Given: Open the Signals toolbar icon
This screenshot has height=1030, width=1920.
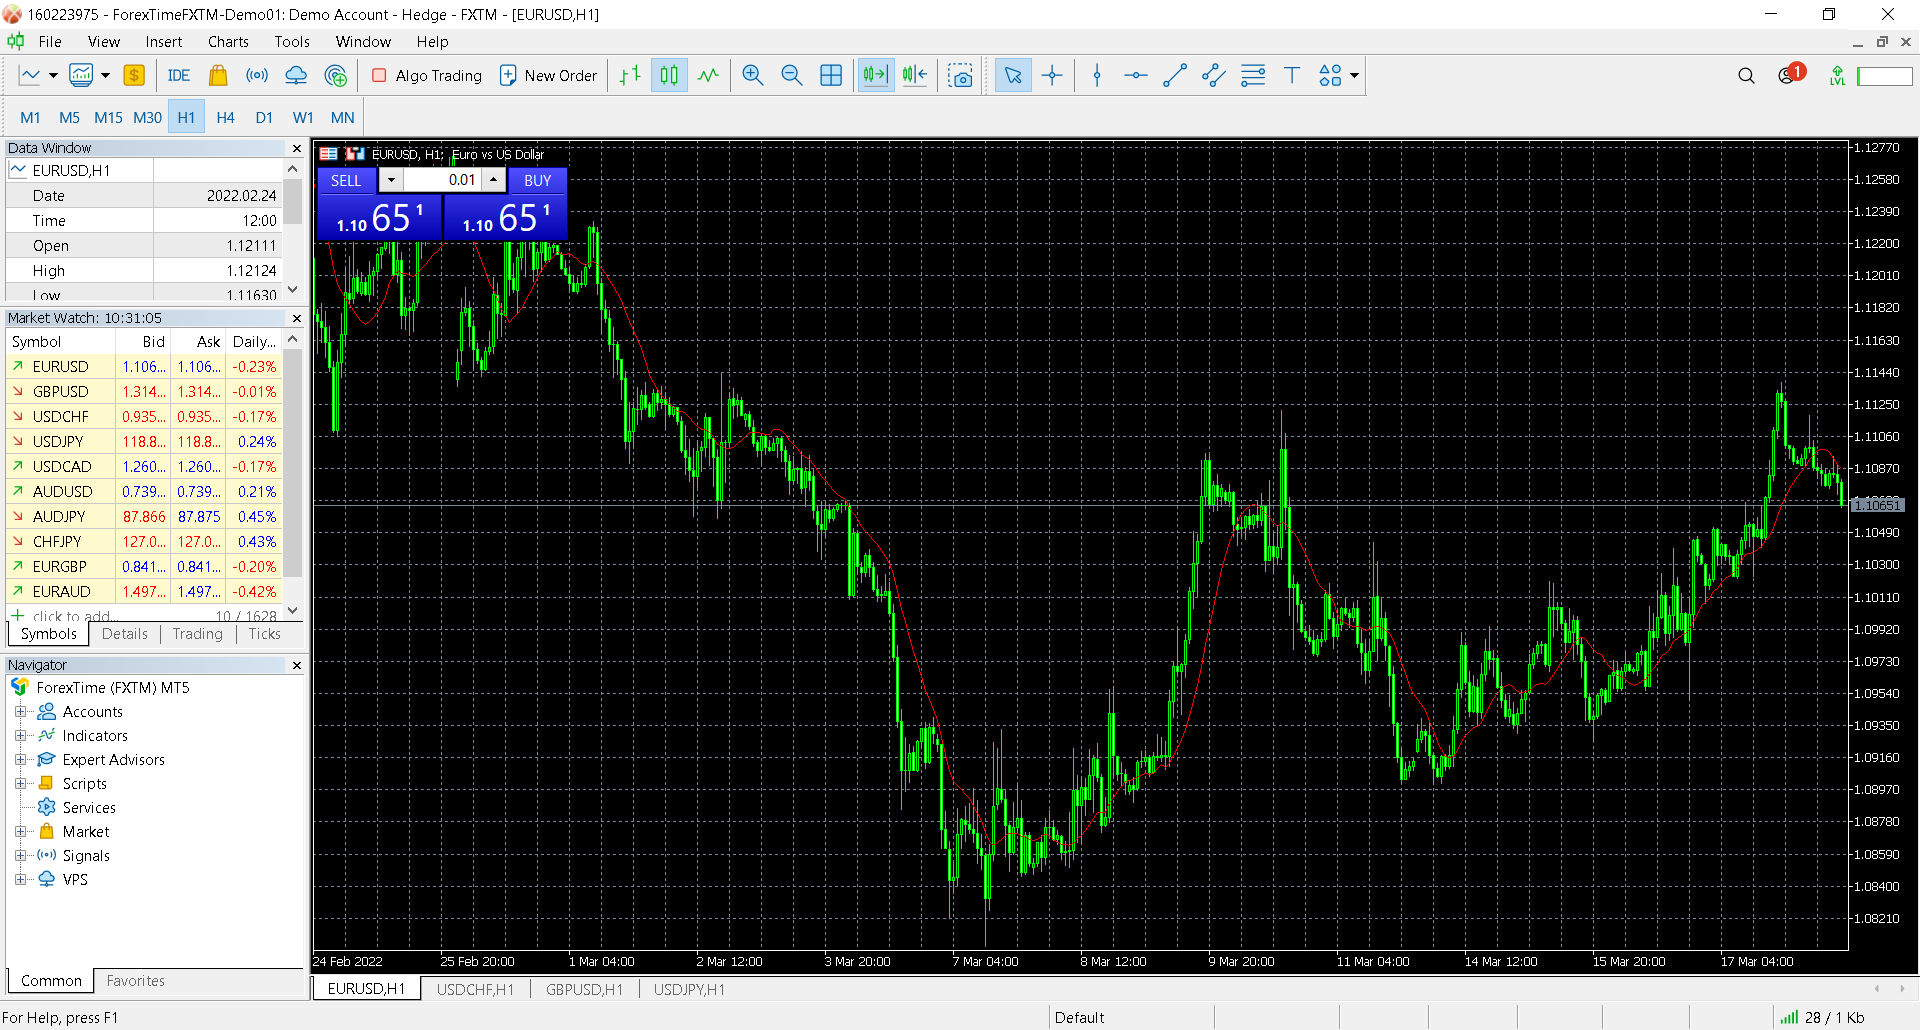Looking at the screenshot, I should tap(257, 75).
